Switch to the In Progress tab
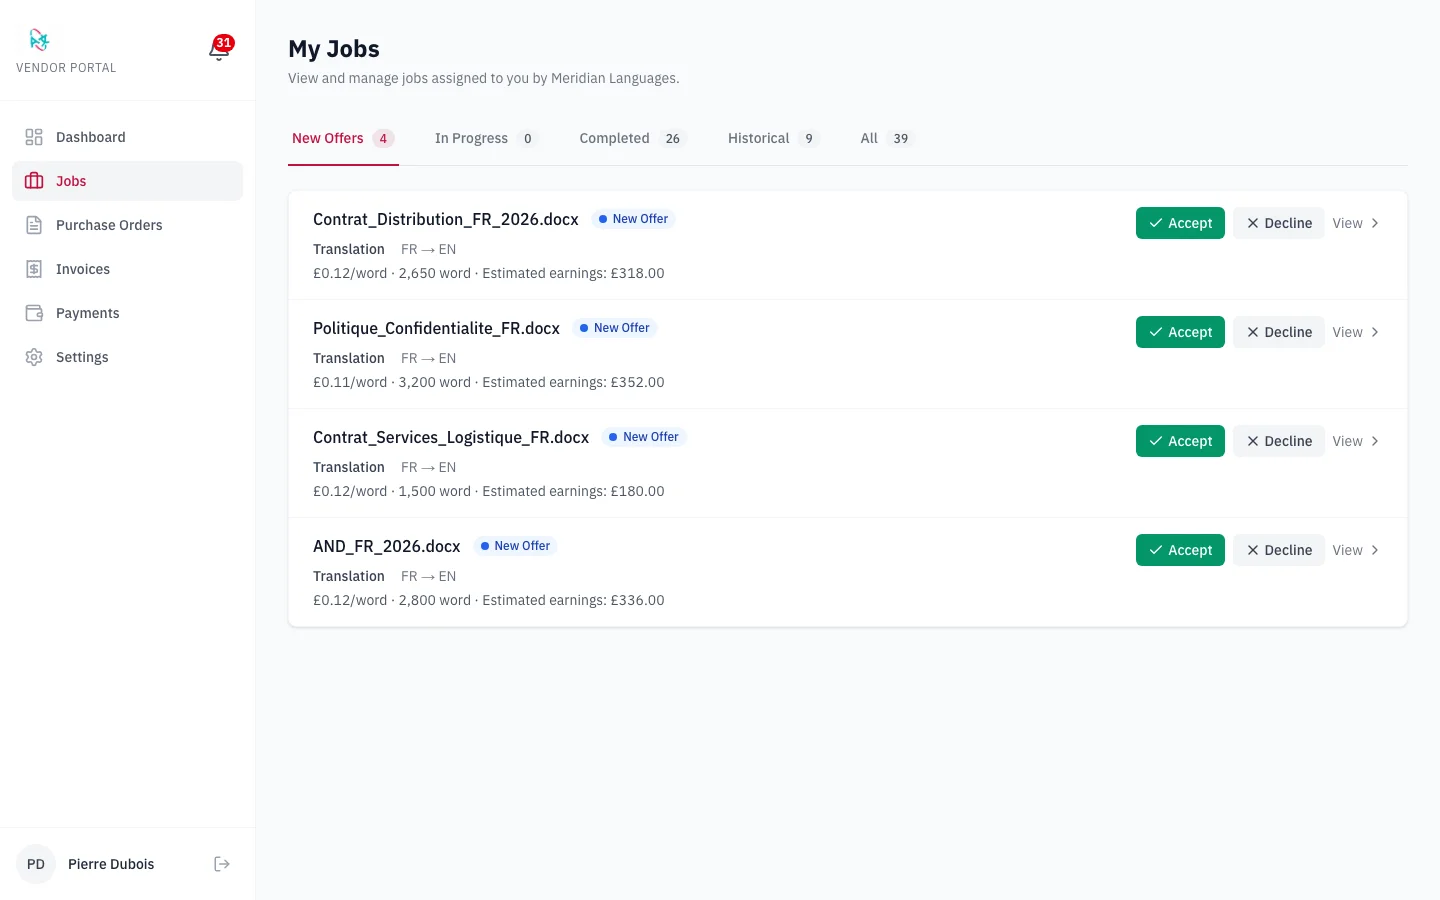1440x900 pixels. tap(486, 139)
